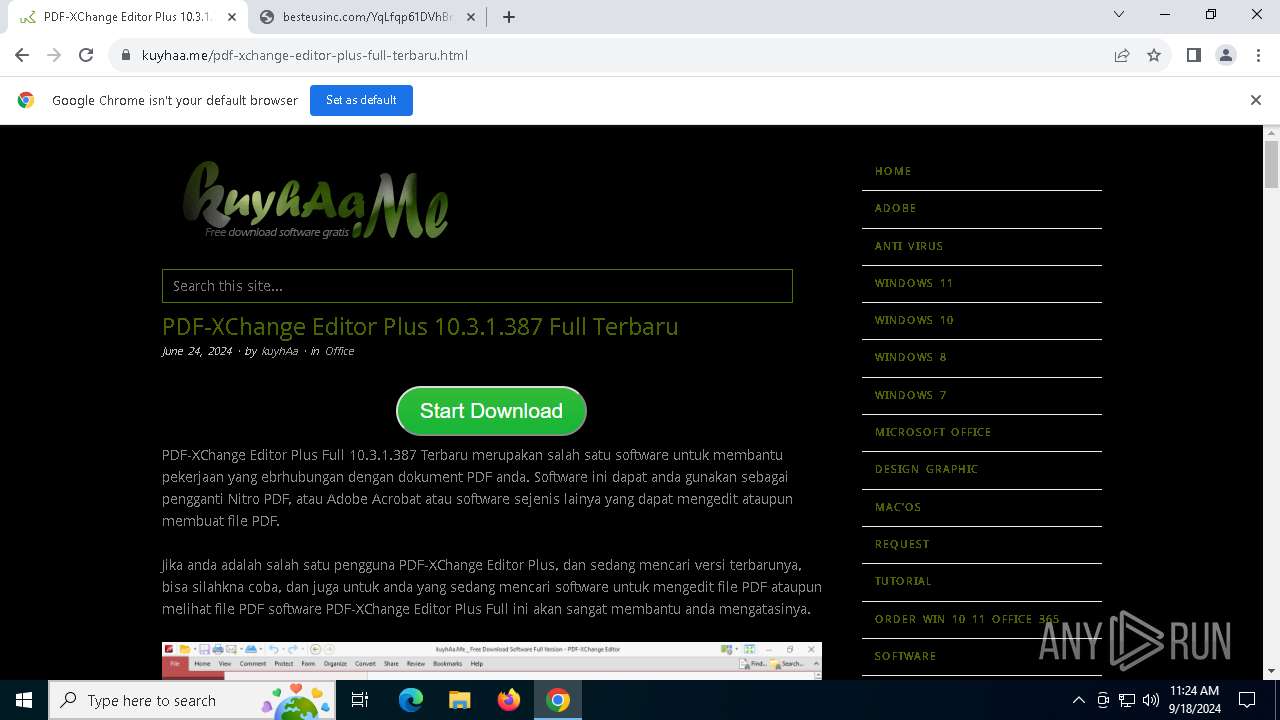The width and height of the screenshot is (1280, 720).
Task: Focus the Search this site field
Action: pos(477,286)
